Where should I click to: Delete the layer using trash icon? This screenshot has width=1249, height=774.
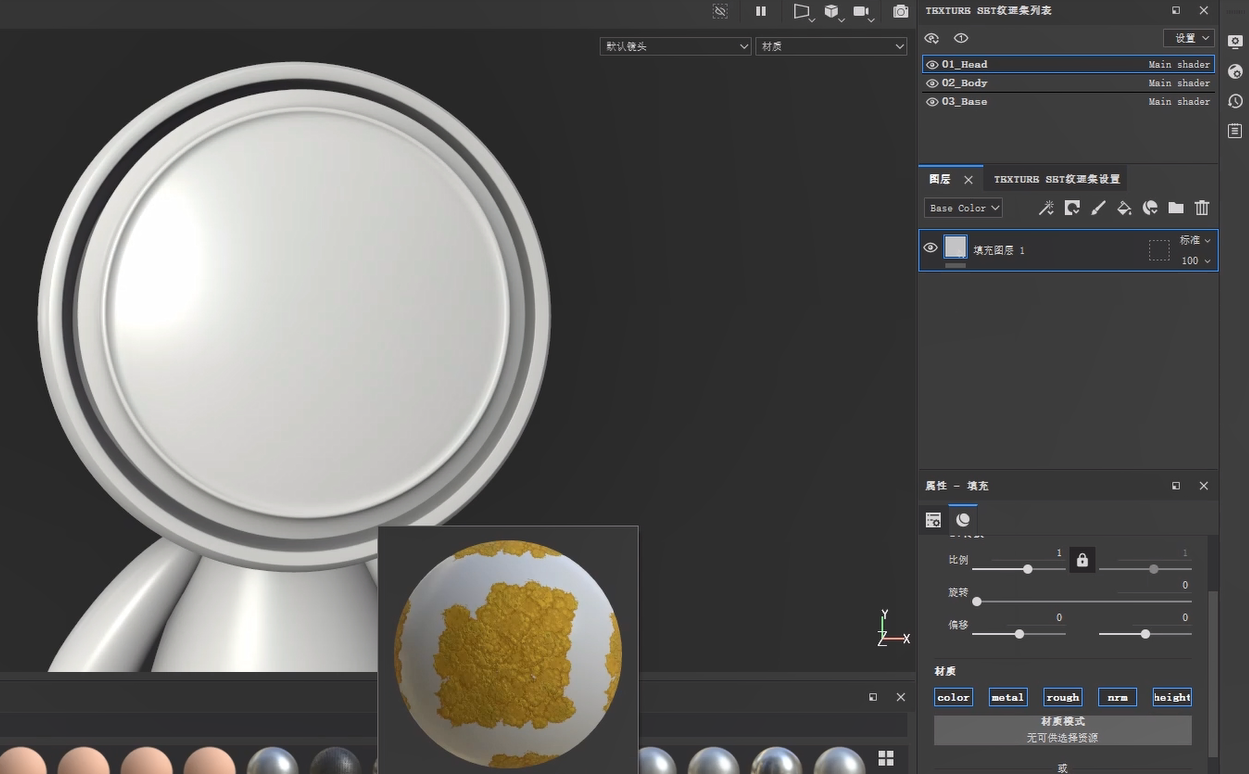pyautogui.click(x=1202, y=208)
